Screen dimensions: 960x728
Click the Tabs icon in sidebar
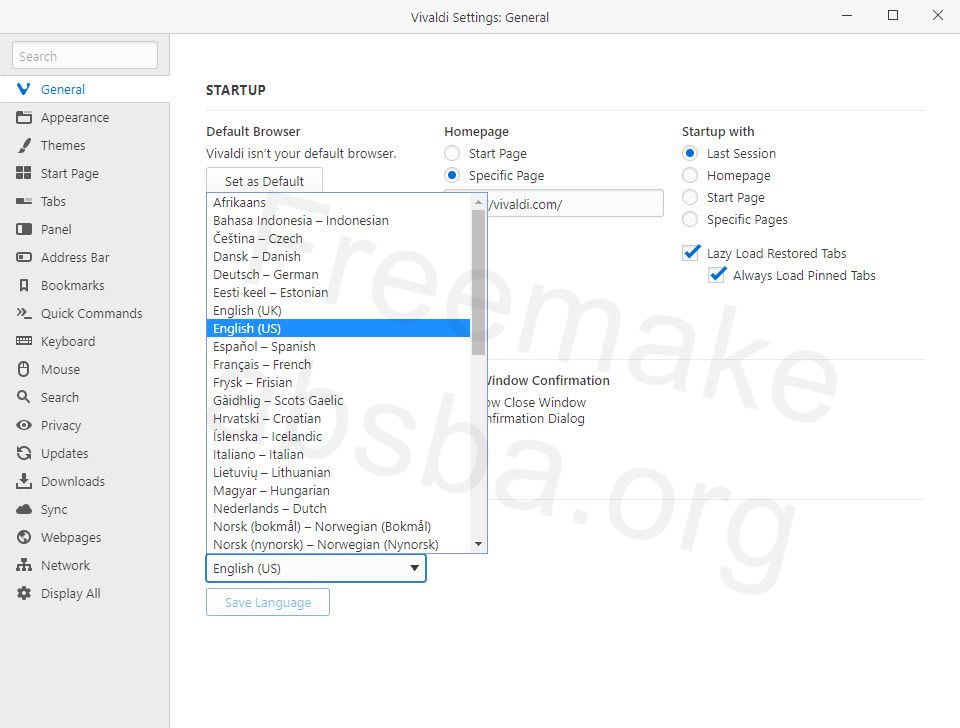pos(24,201)
